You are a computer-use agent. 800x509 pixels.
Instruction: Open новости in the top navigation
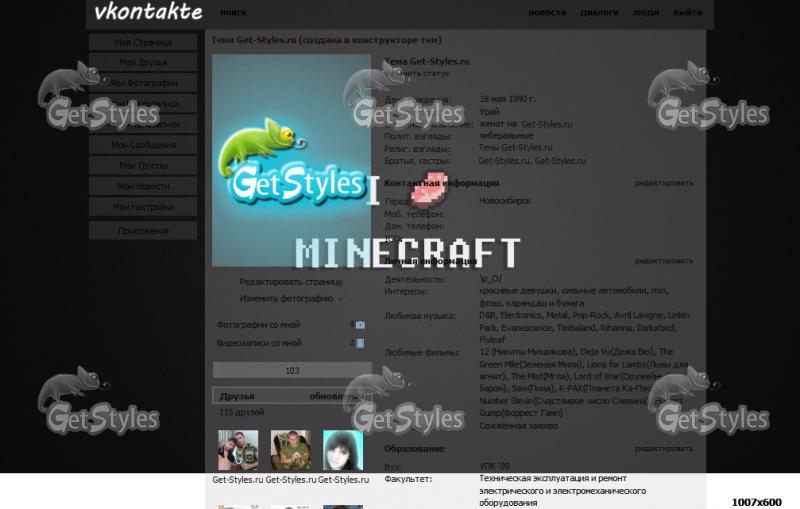coord(547,12)
